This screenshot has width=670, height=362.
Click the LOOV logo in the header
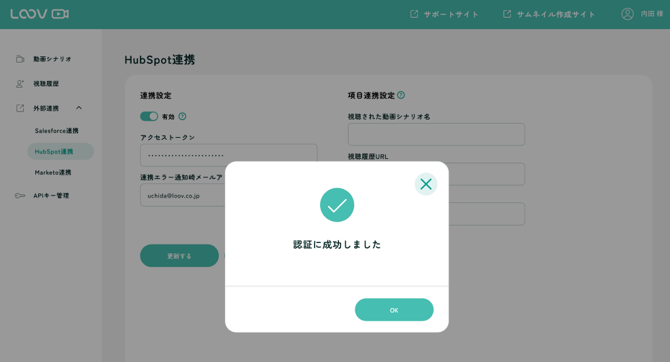(40, 14)
